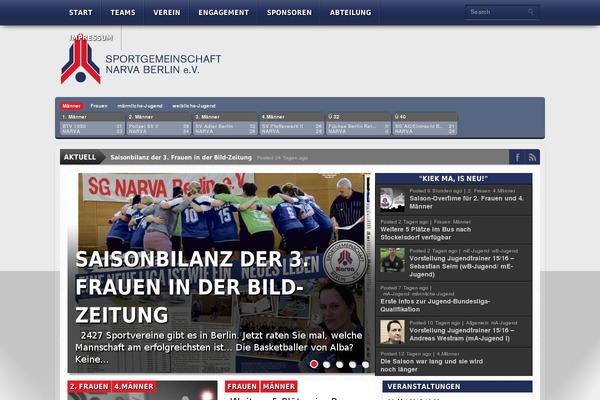Select the fifth slider dot
Image resolution: width=600 pixels, height=400 pixels.
click(x=365, y=364)
